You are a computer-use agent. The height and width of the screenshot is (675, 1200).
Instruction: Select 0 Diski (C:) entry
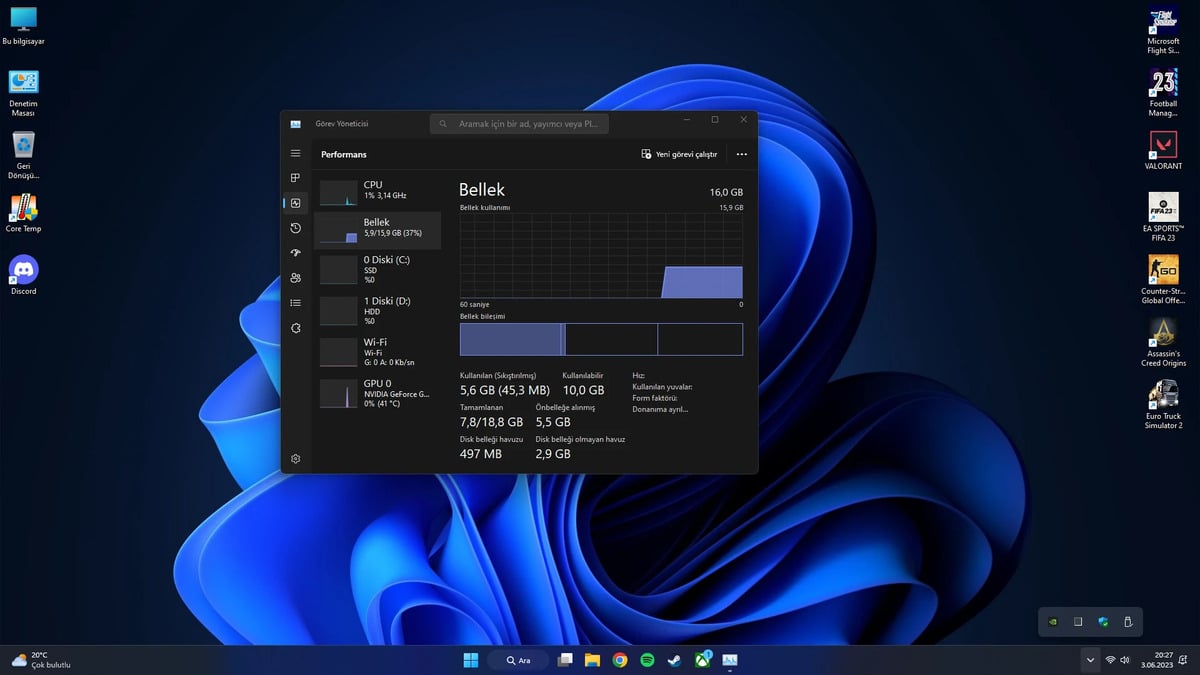[x=378, y=272]
